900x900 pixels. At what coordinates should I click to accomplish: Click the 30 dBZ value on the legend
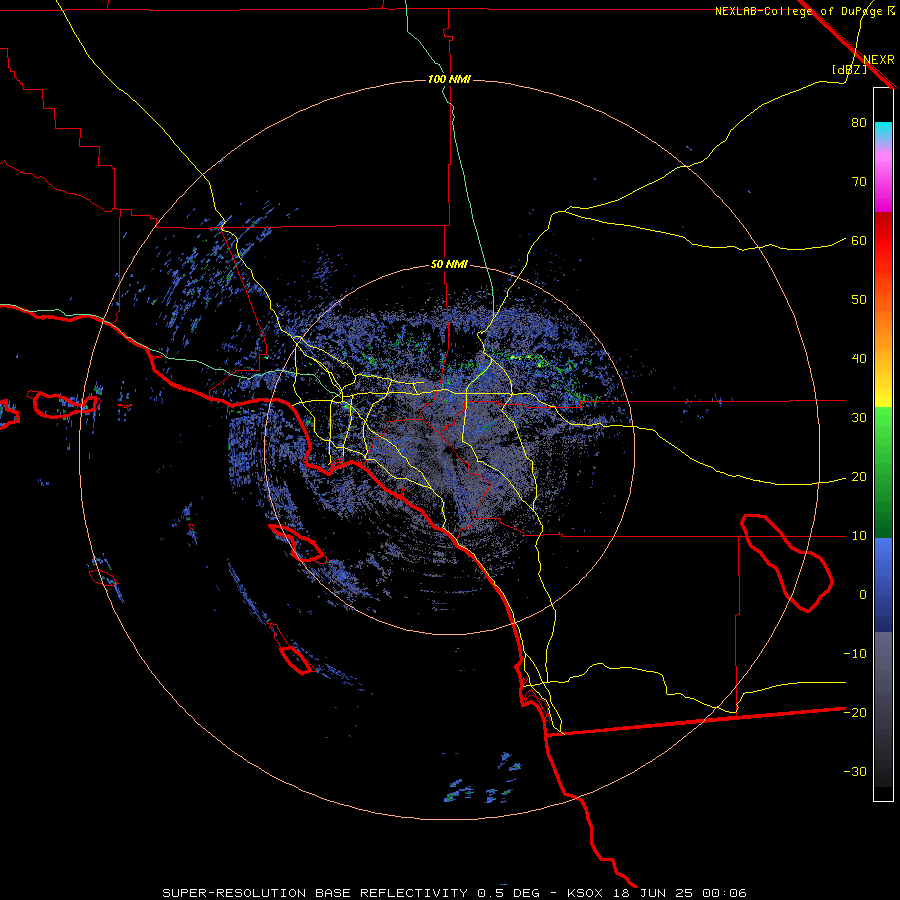pos(859,418)
